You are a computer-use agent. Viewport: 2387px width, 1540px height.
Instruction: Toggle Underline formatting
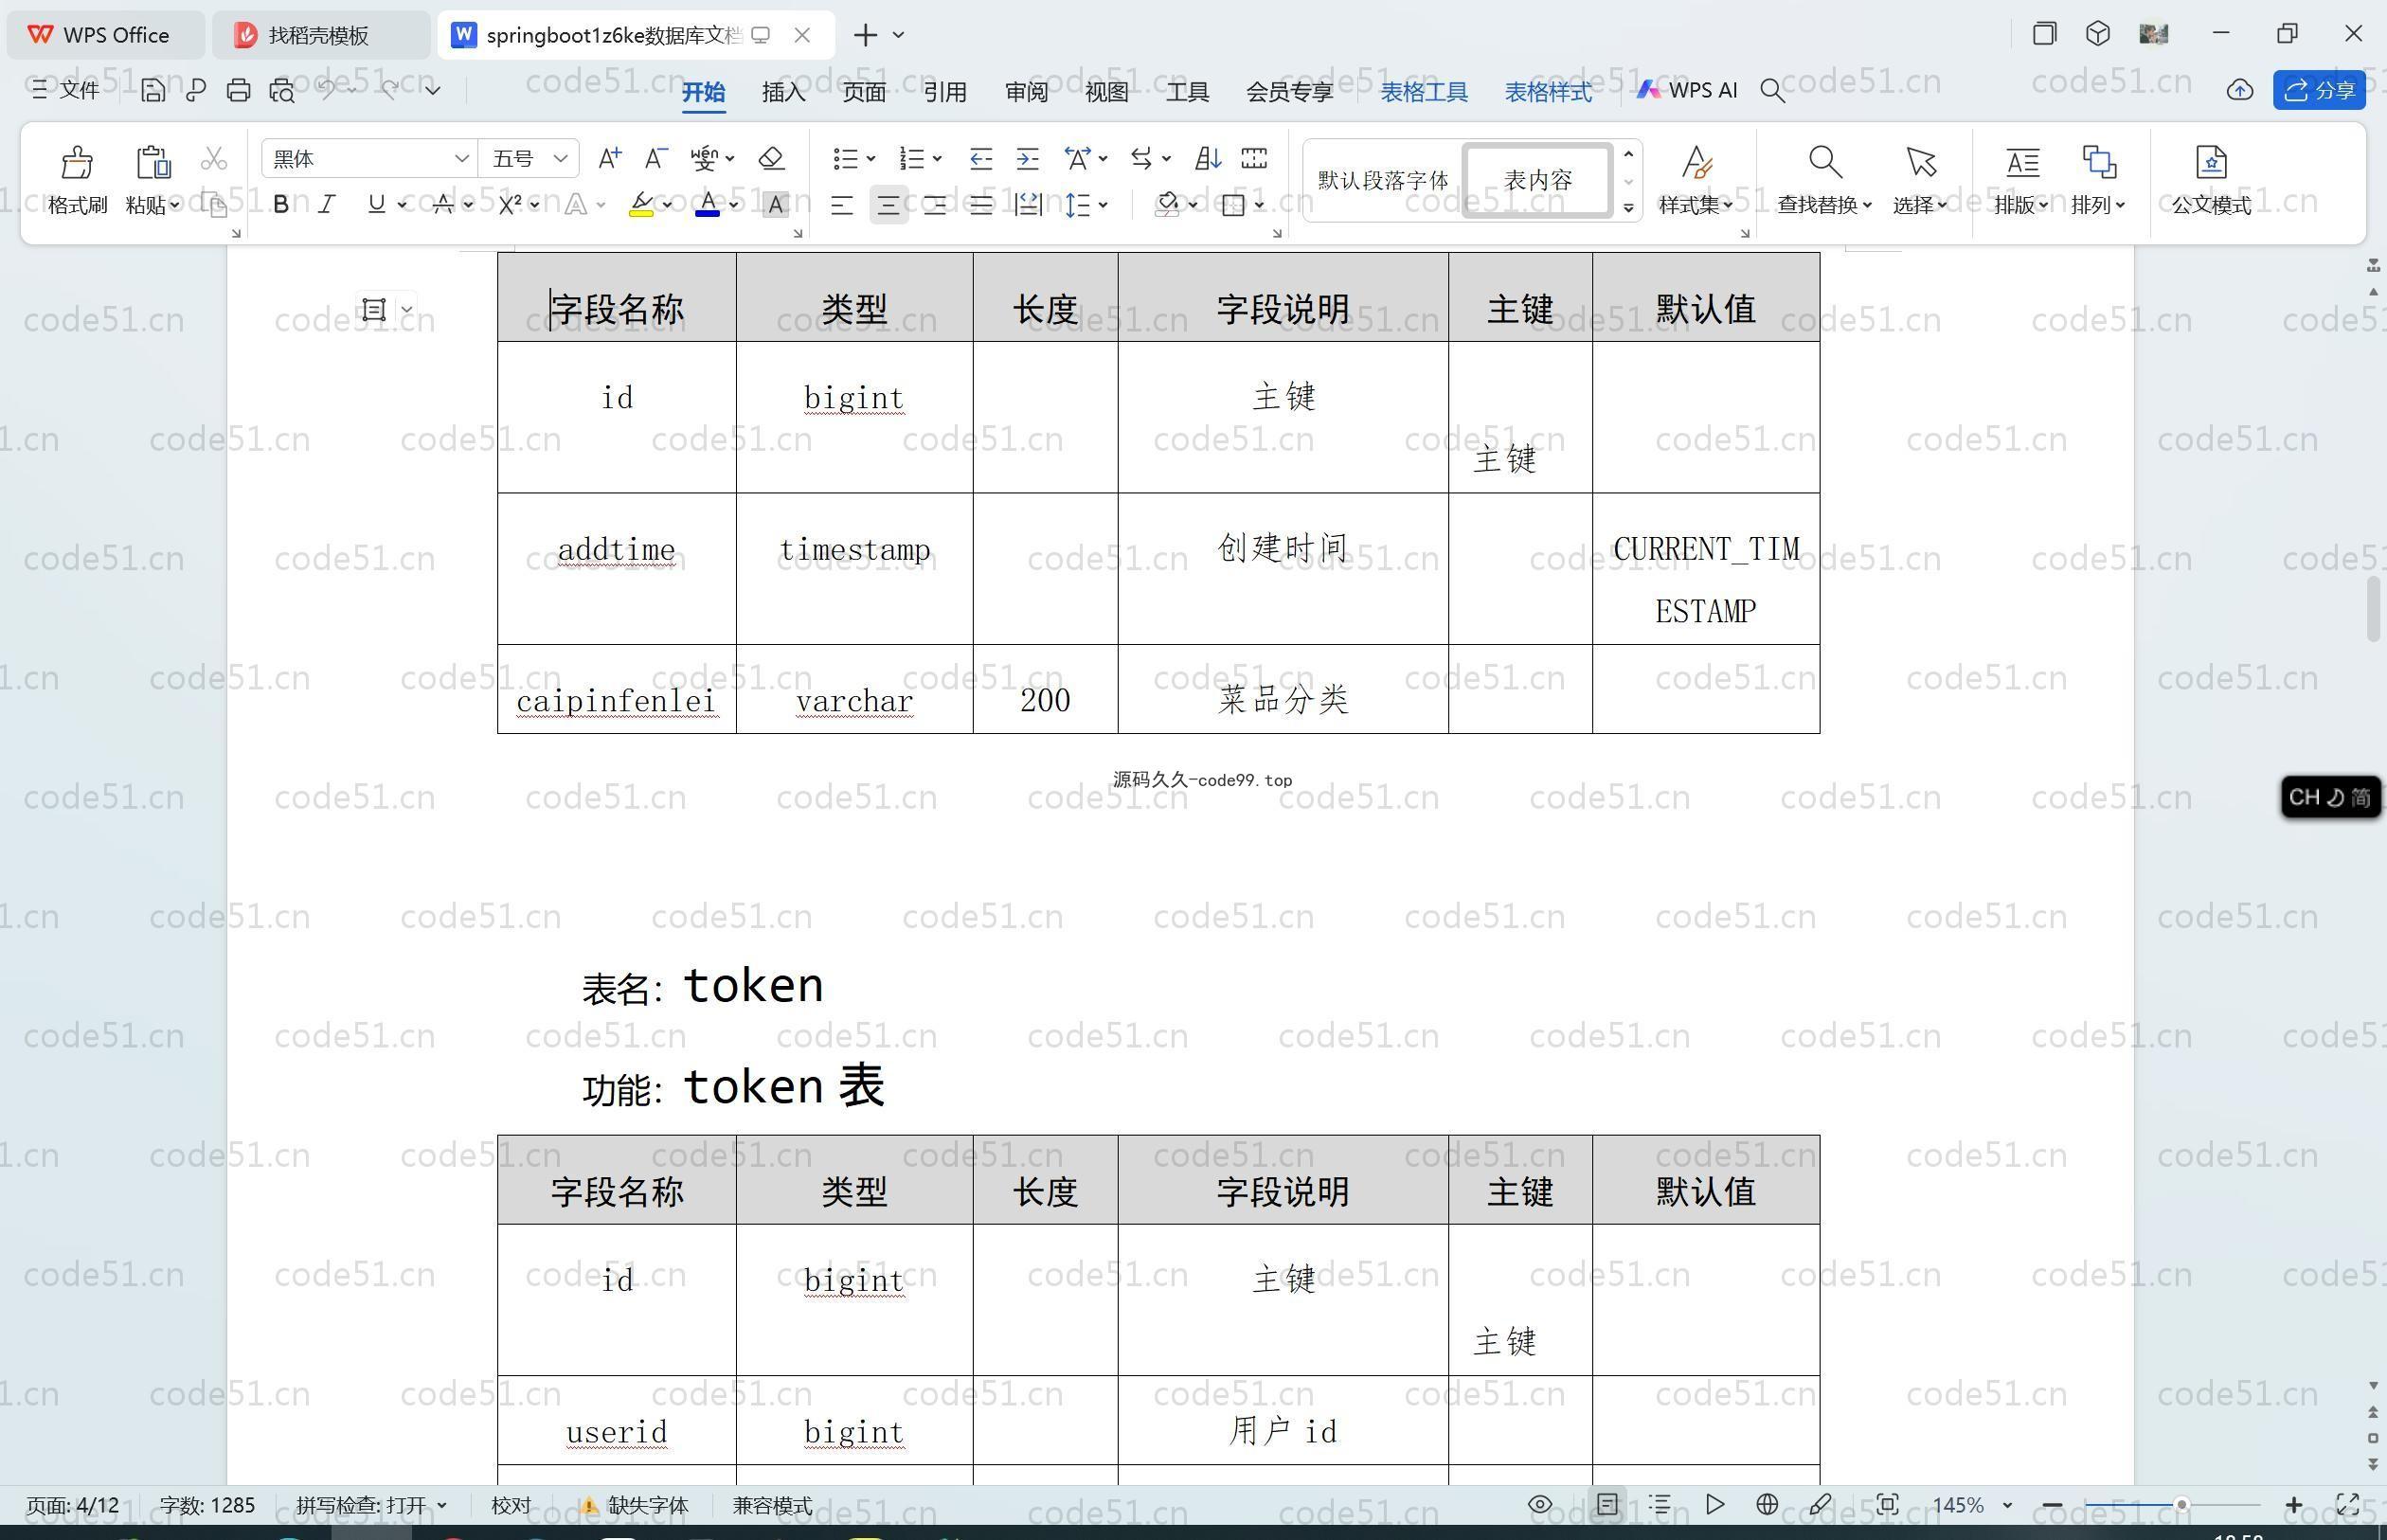376,205
